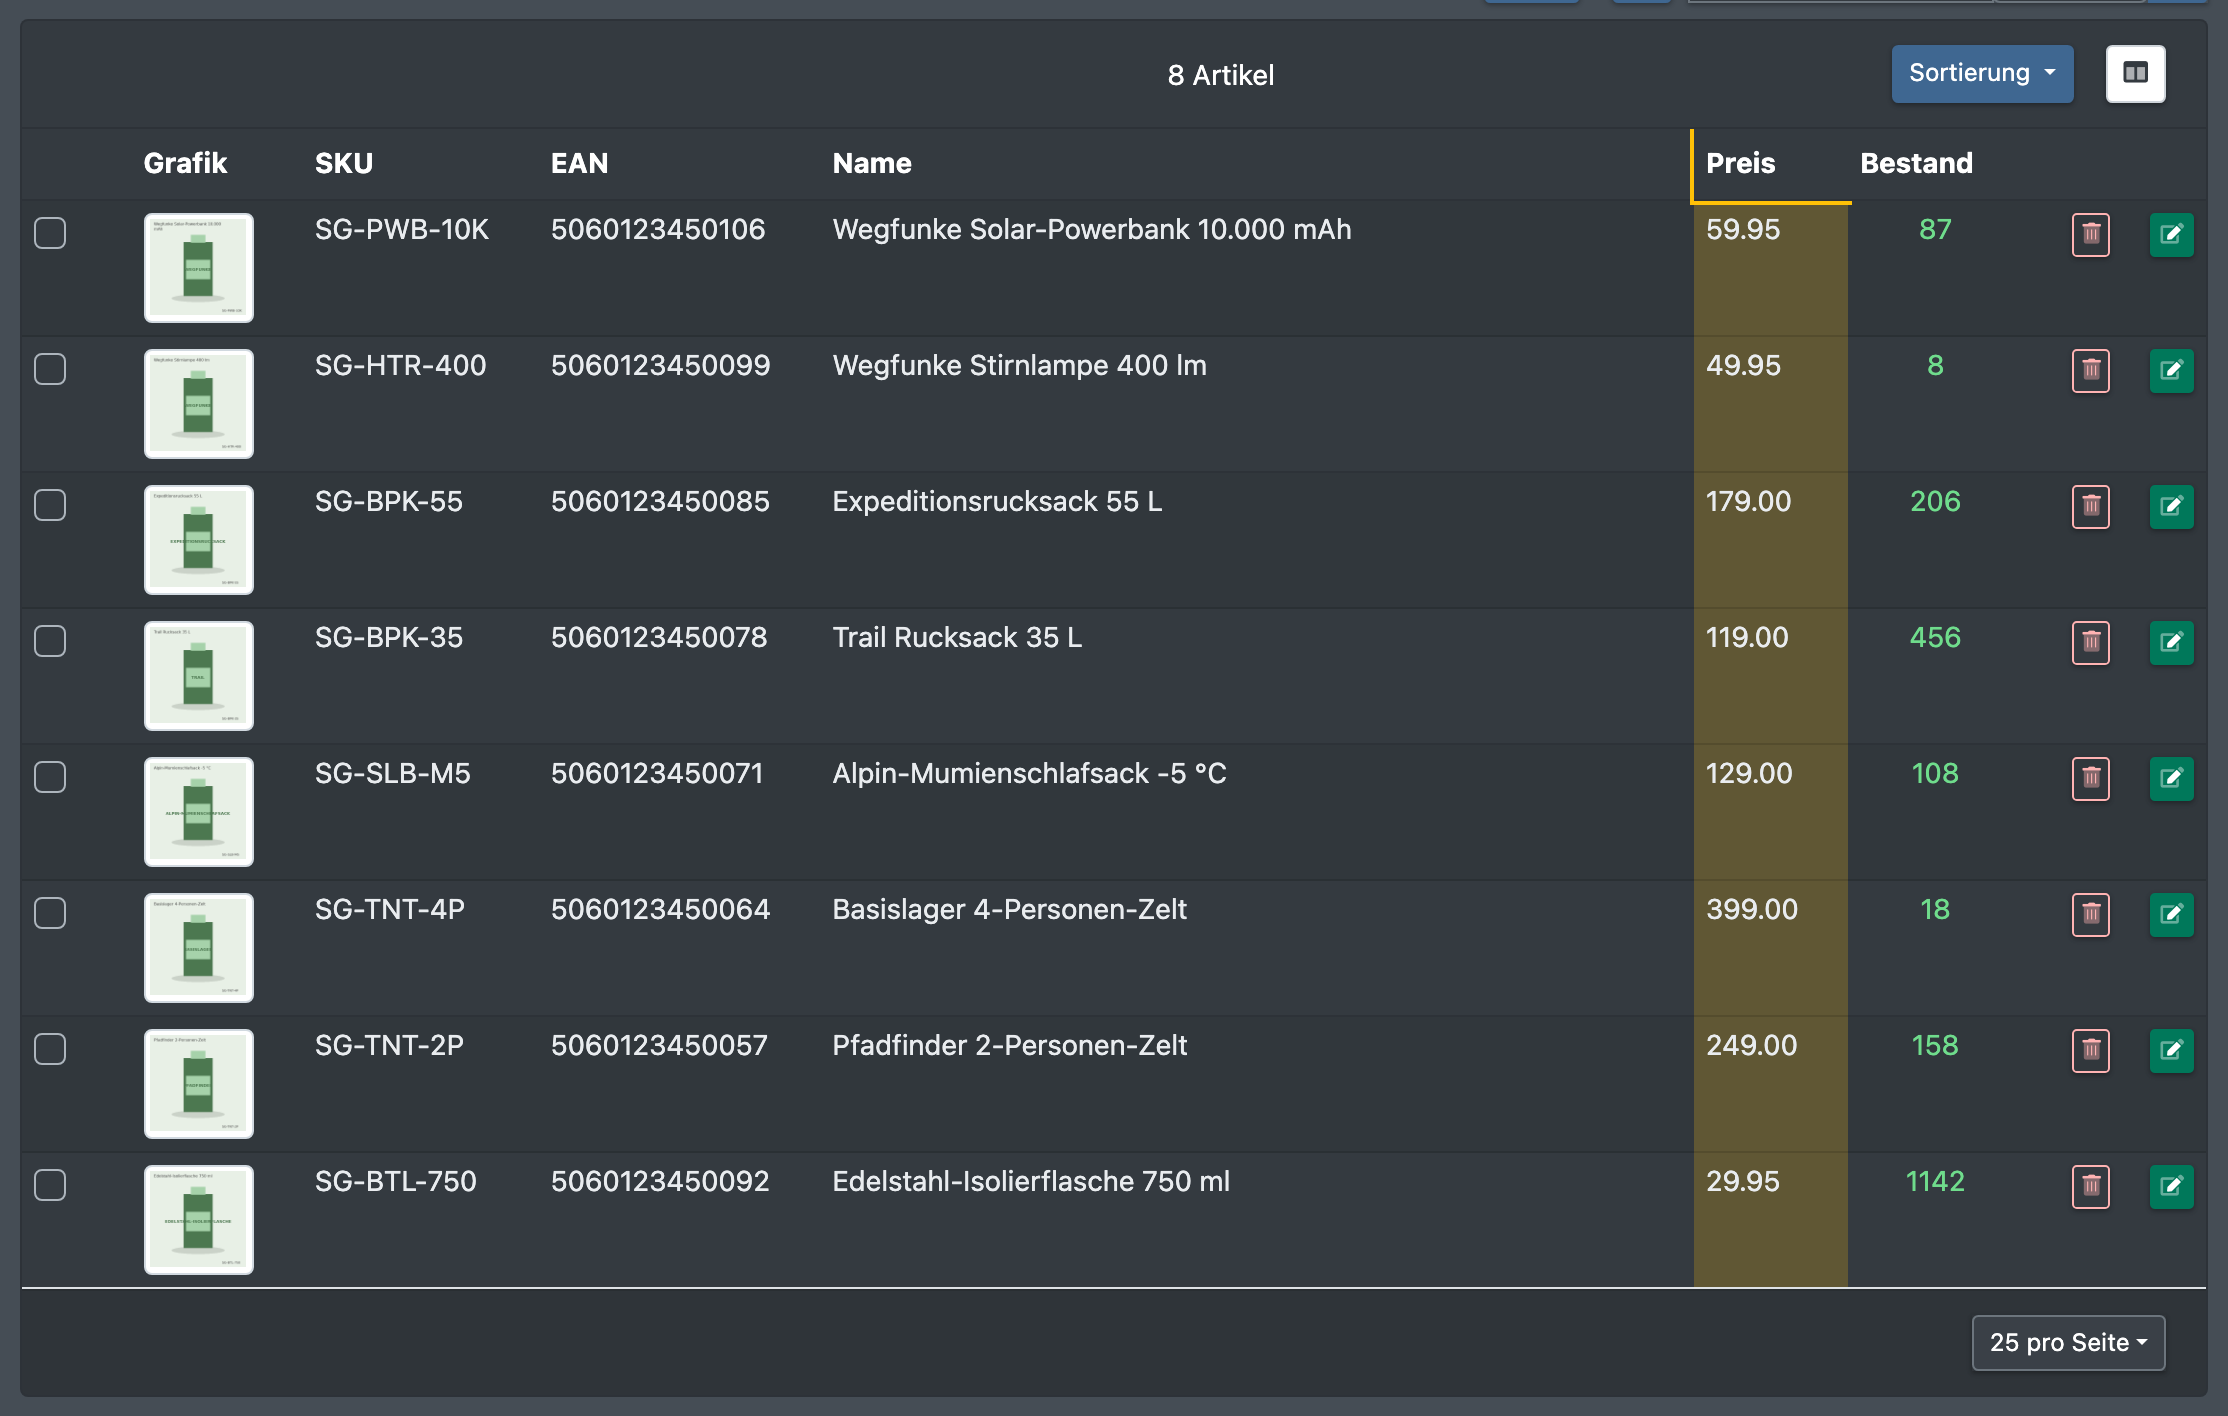
Task: Click the SKU column header
Action: [x=344, y=163]
